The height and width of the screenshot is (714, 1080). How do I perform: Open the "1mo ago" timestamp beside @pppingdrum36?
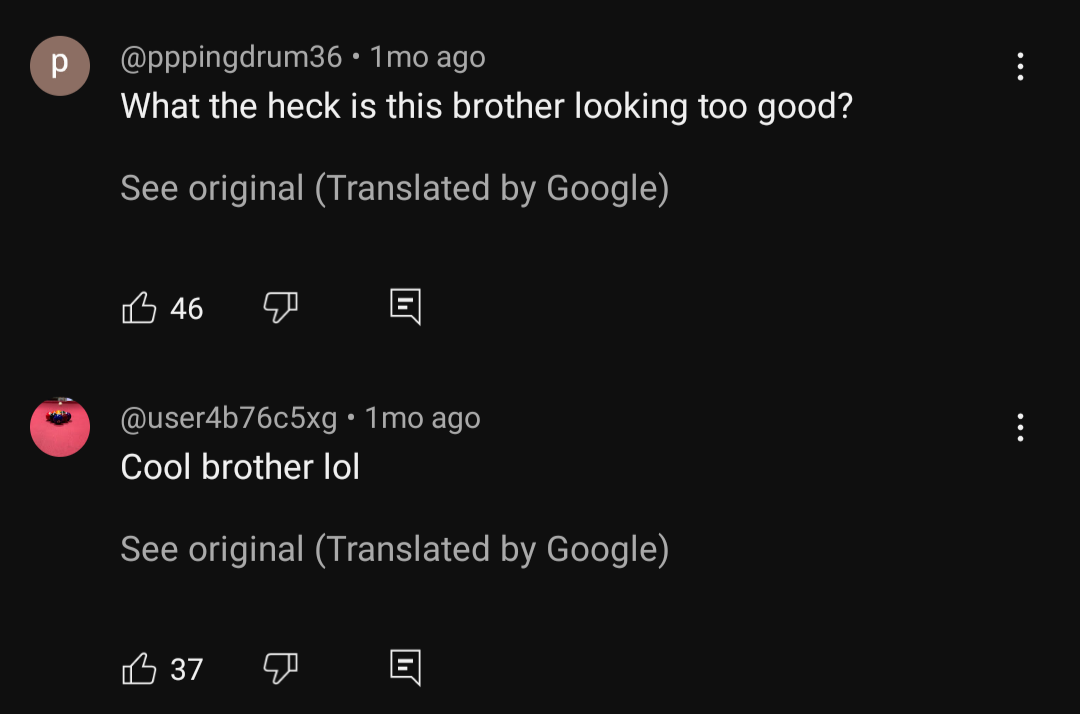point(428,57)
